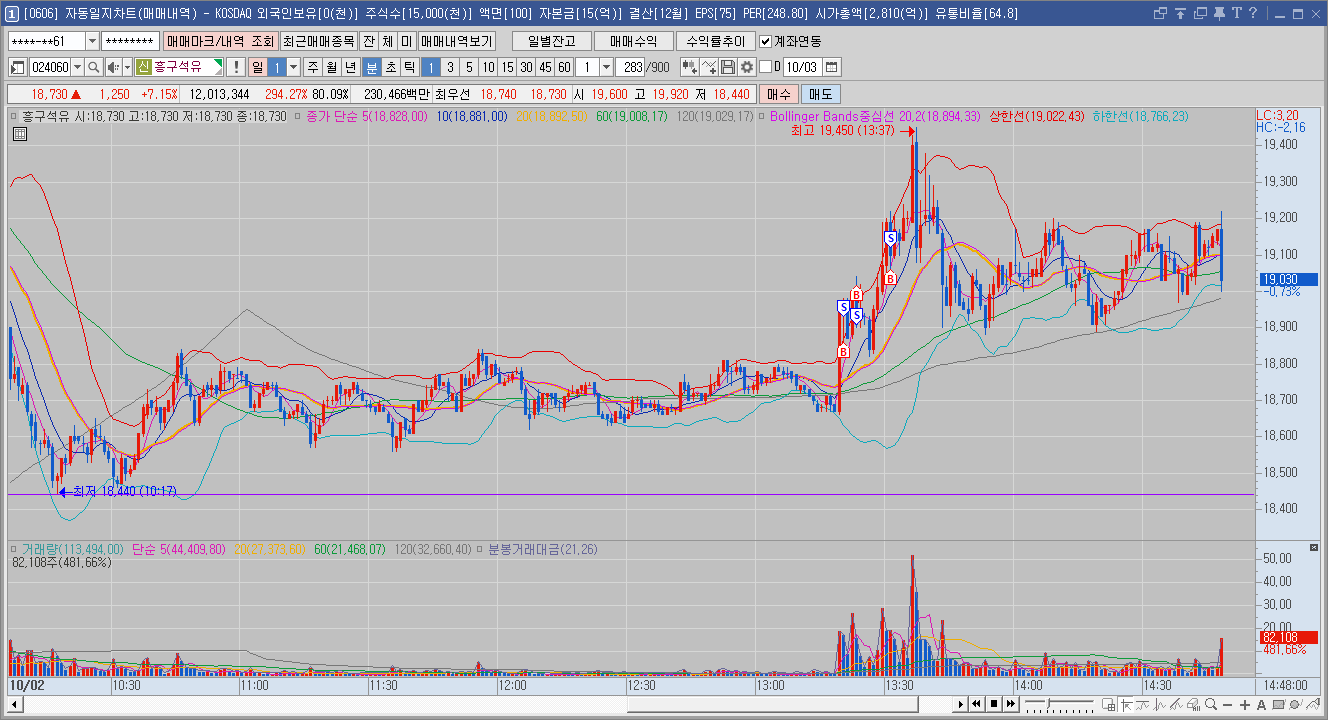Select the 틱 tick period toggle
This screenshot has height=720, width=1328.
(x=409, y=67)
